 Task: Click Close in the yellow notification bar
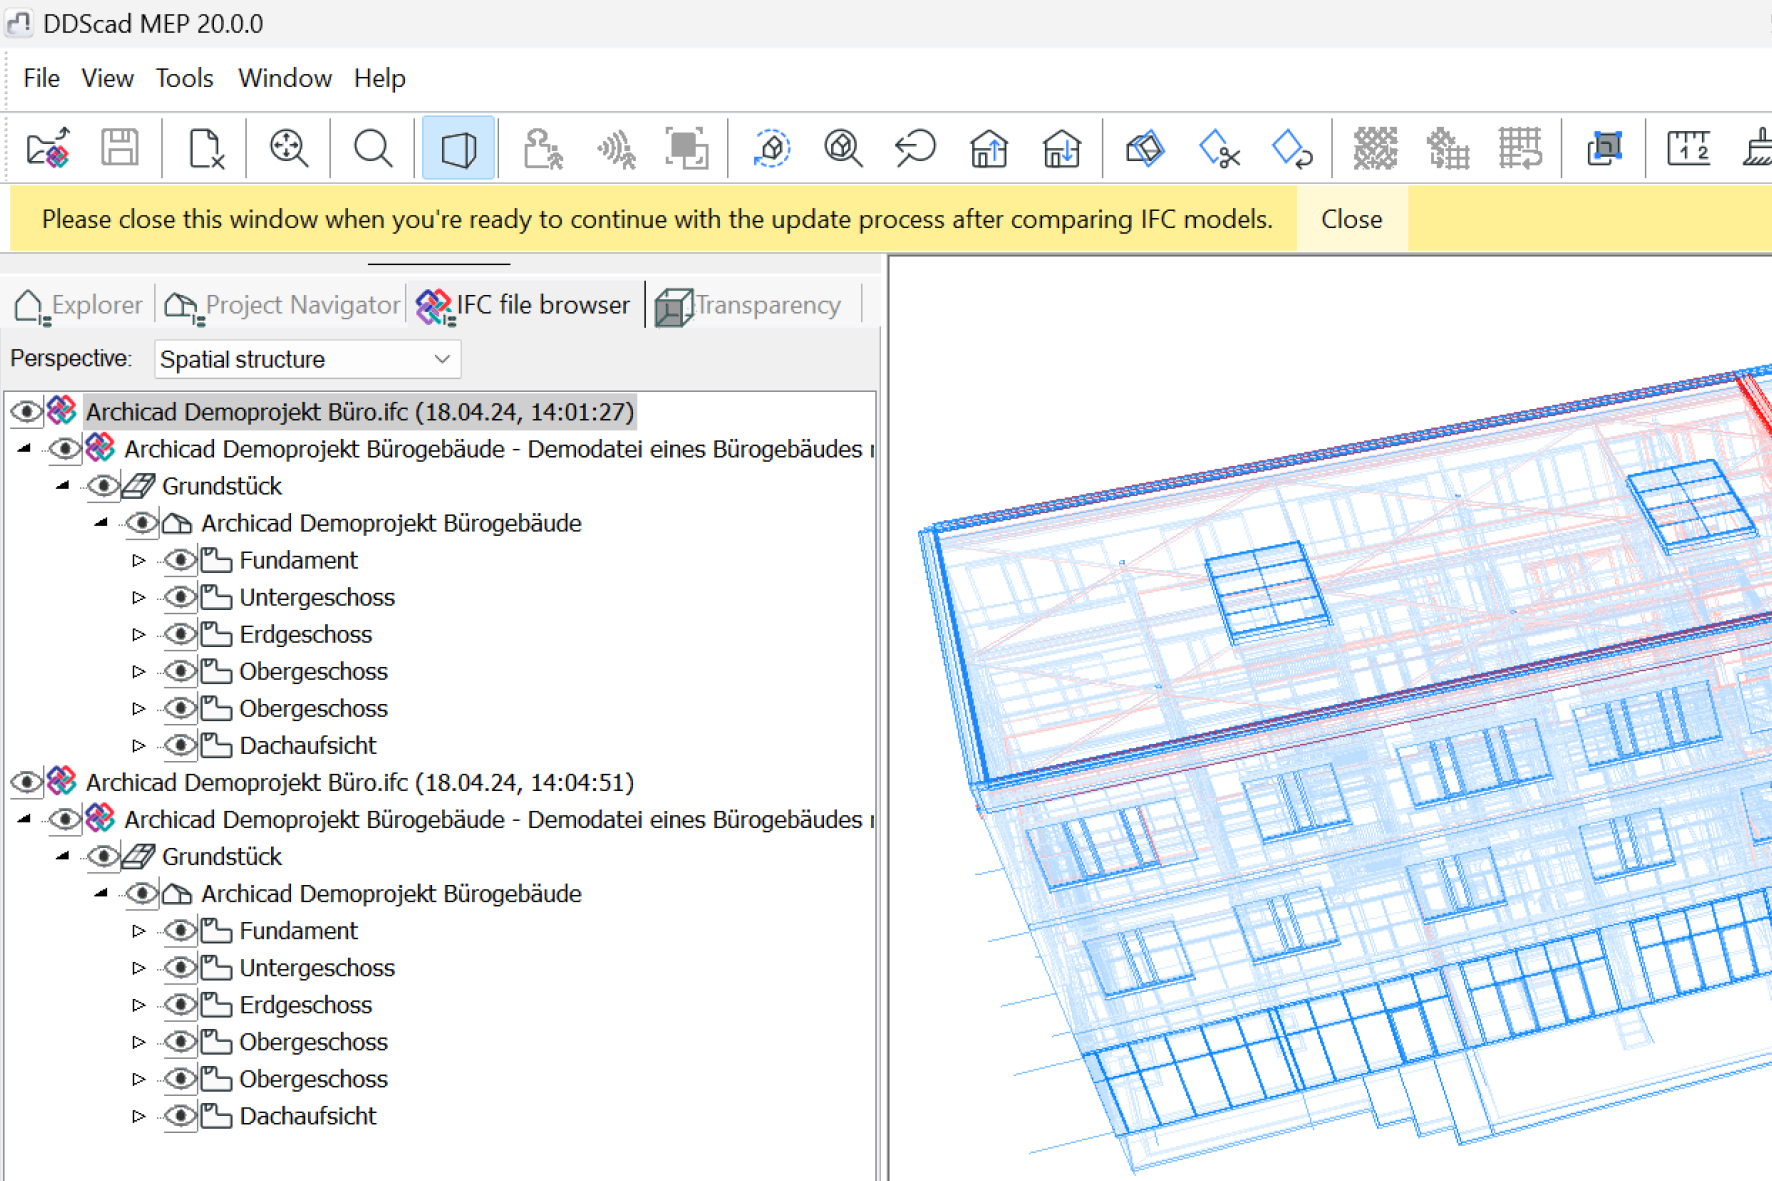(x=1351, y=219)
